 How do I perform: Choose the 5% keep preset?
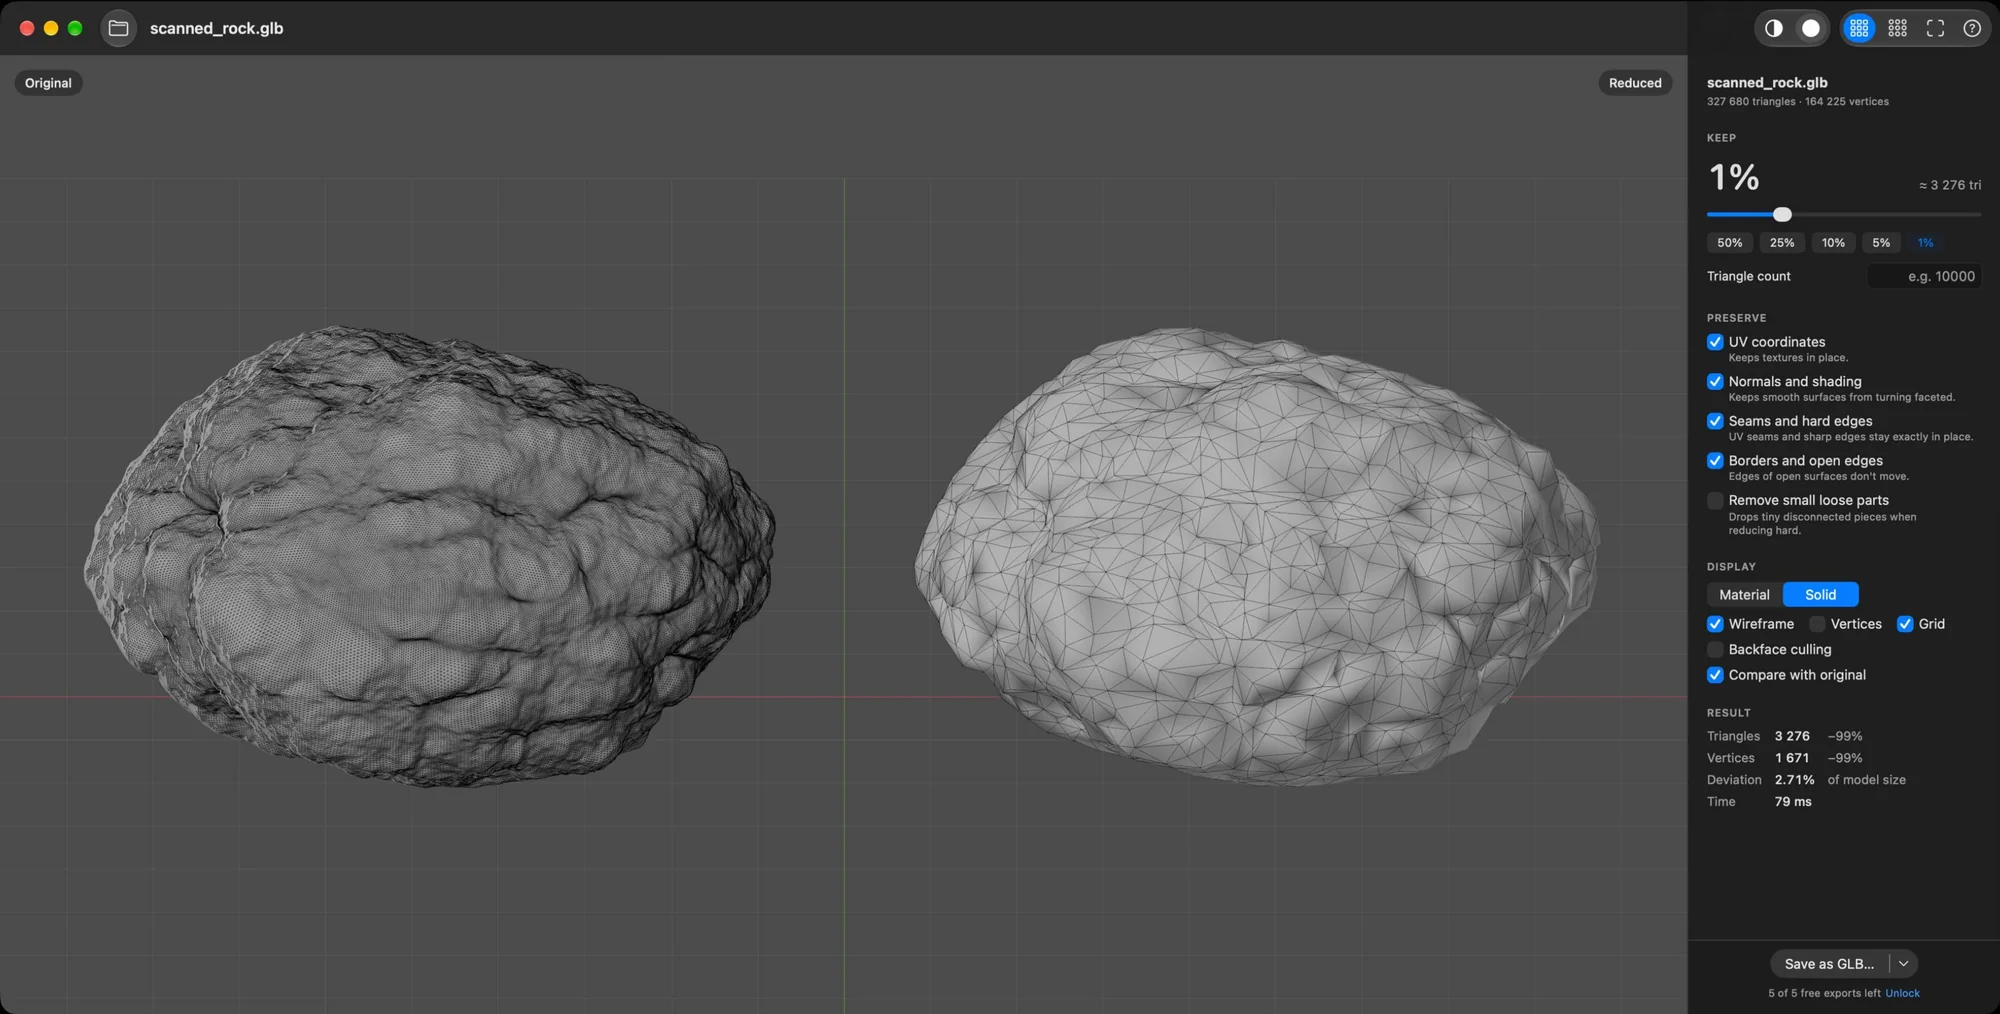pyautogui.click(x=1881, y=243)
